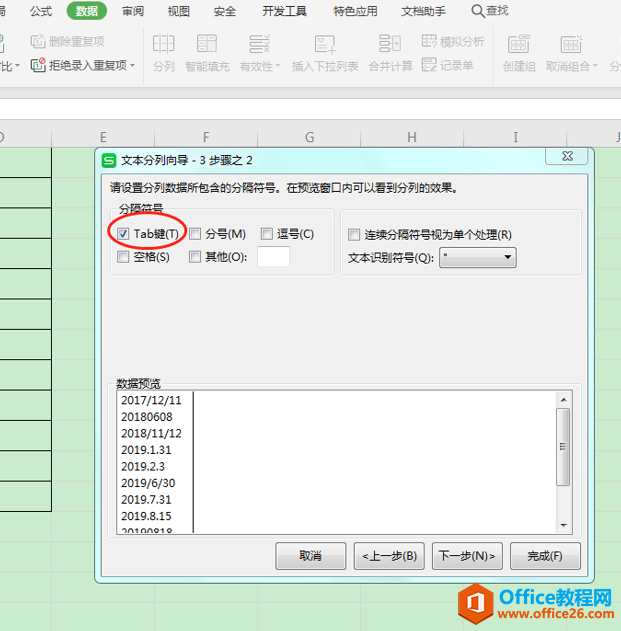The height and width of the screenshot is (631, 621).
Task: Click the WPS logo in dialog title
Action: 109,160
